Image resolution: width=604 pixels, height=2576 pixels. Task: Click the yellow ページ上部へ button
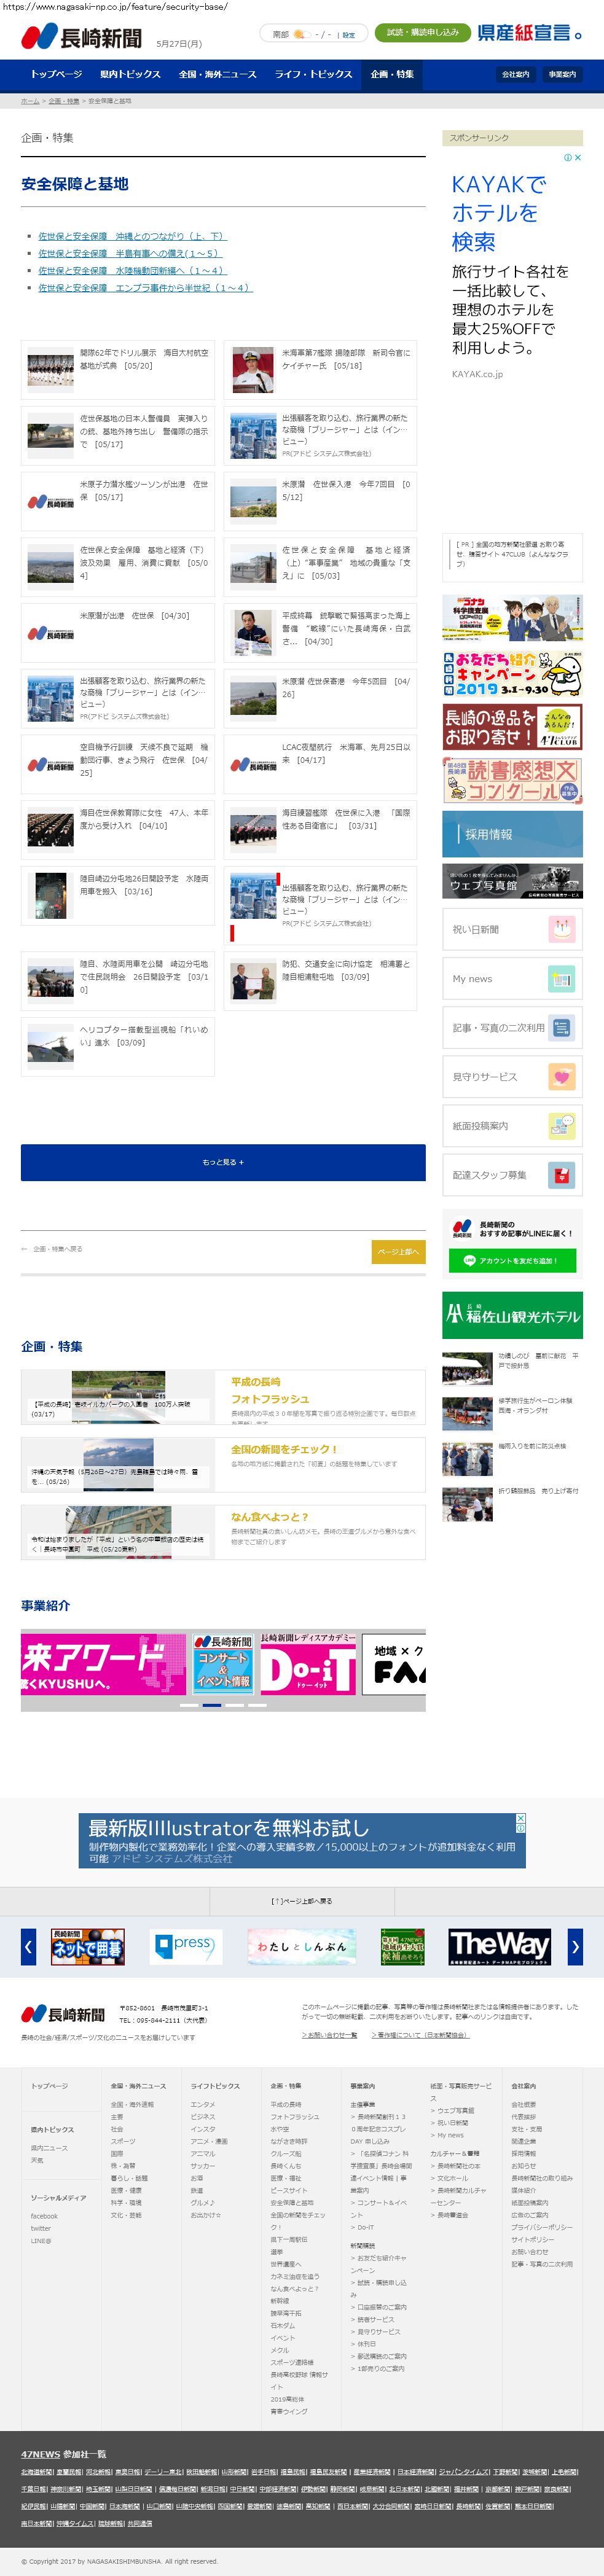(x=398, y=1251)
